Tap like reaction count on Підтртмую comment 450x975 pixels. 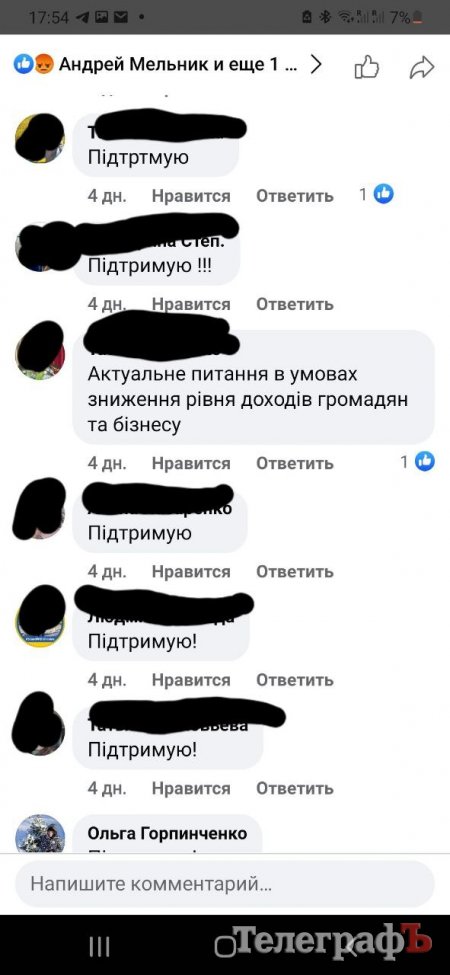(x=377, y=195)
